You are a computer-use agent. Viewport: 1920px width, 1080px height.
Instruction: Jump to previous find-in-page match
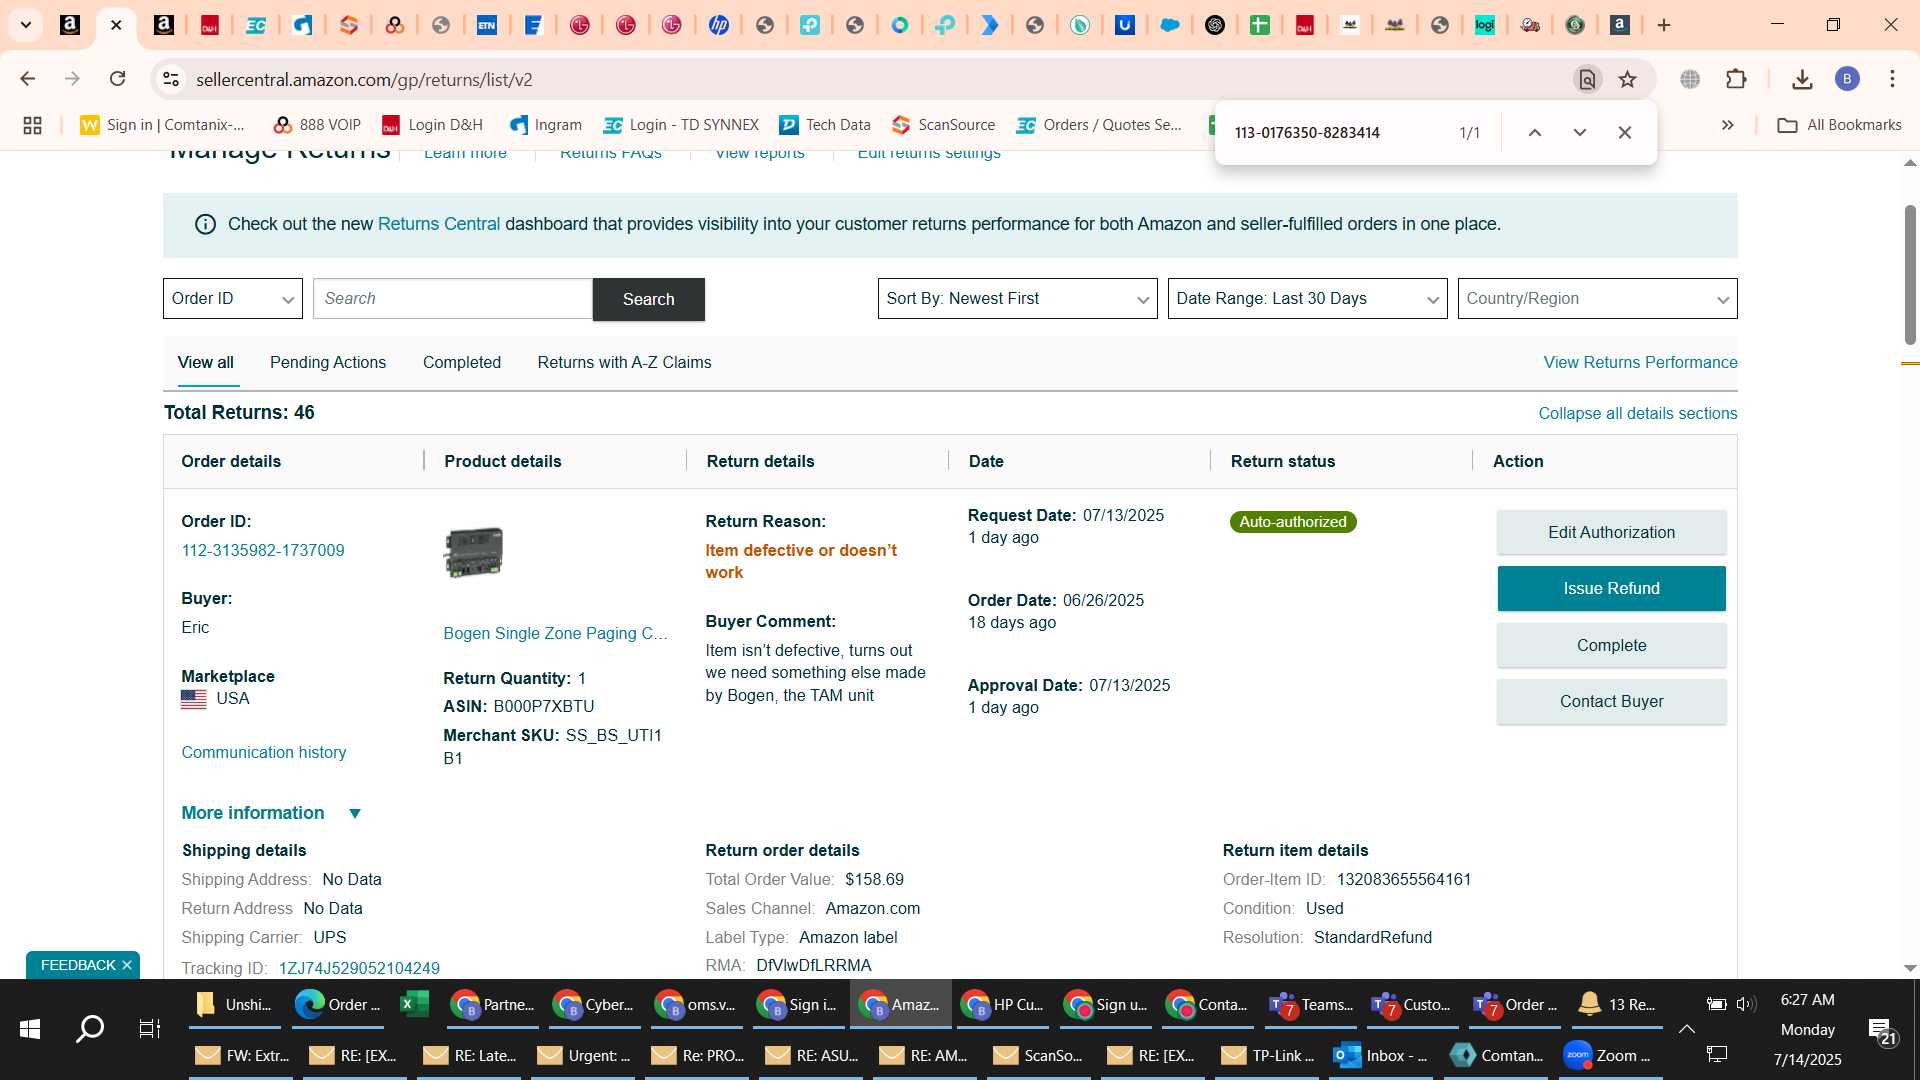click(x=1535, y=132)
